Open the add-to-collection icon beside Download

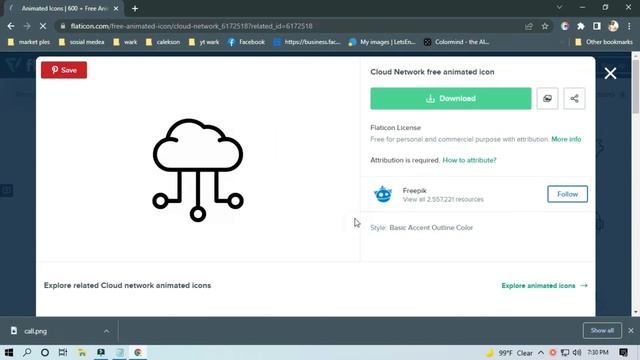click(x=547, y=98)
